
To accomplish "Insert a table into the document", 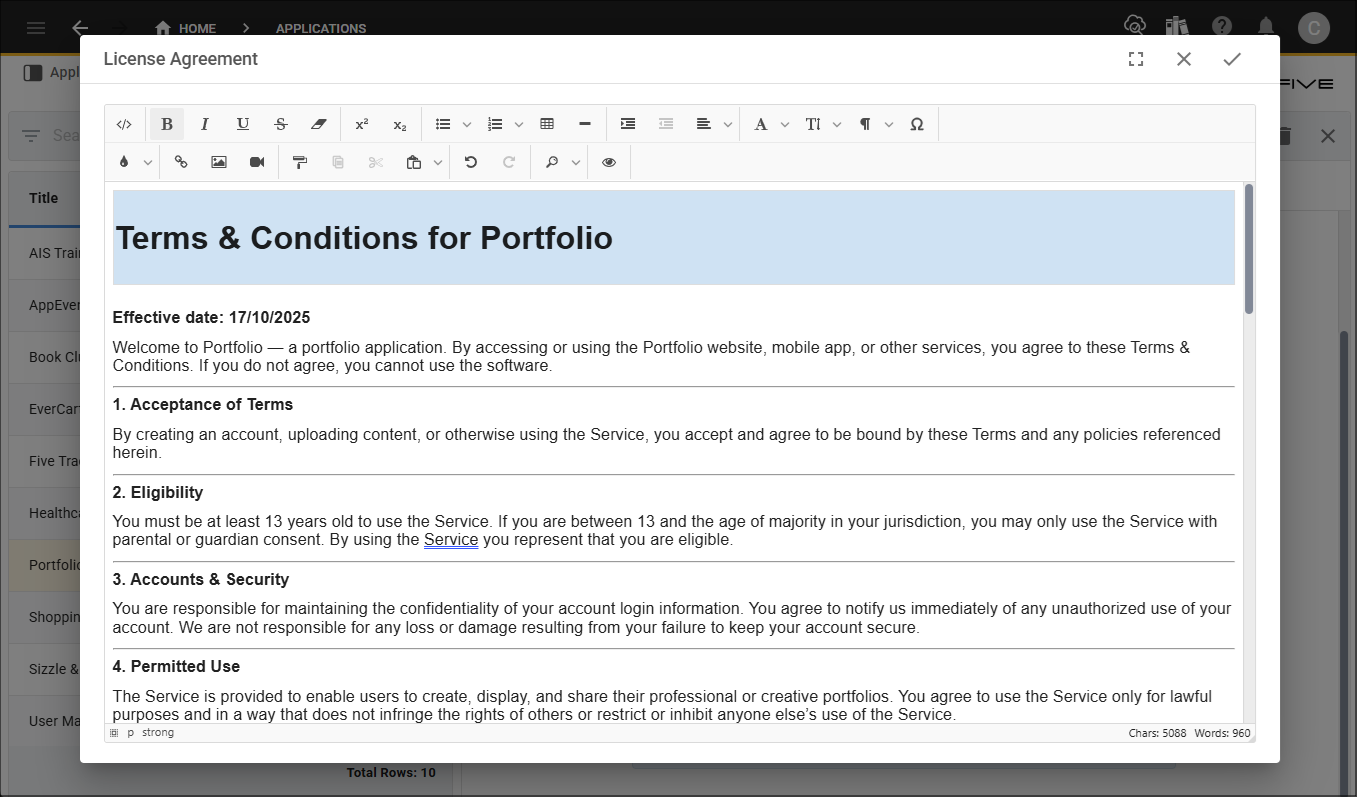I will (x=547, y=124).
